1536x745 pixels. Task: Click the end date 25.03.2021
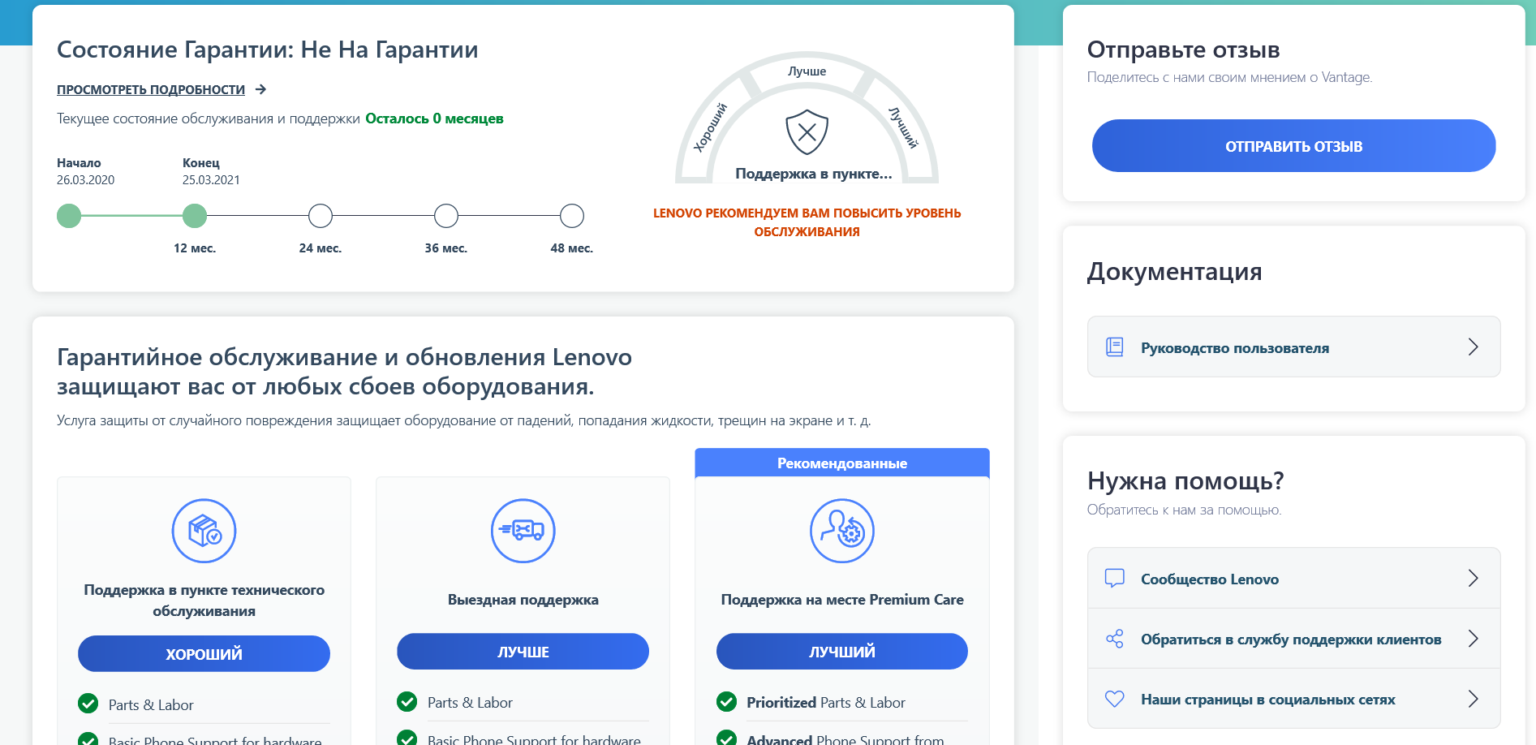(x=211, y=181)
